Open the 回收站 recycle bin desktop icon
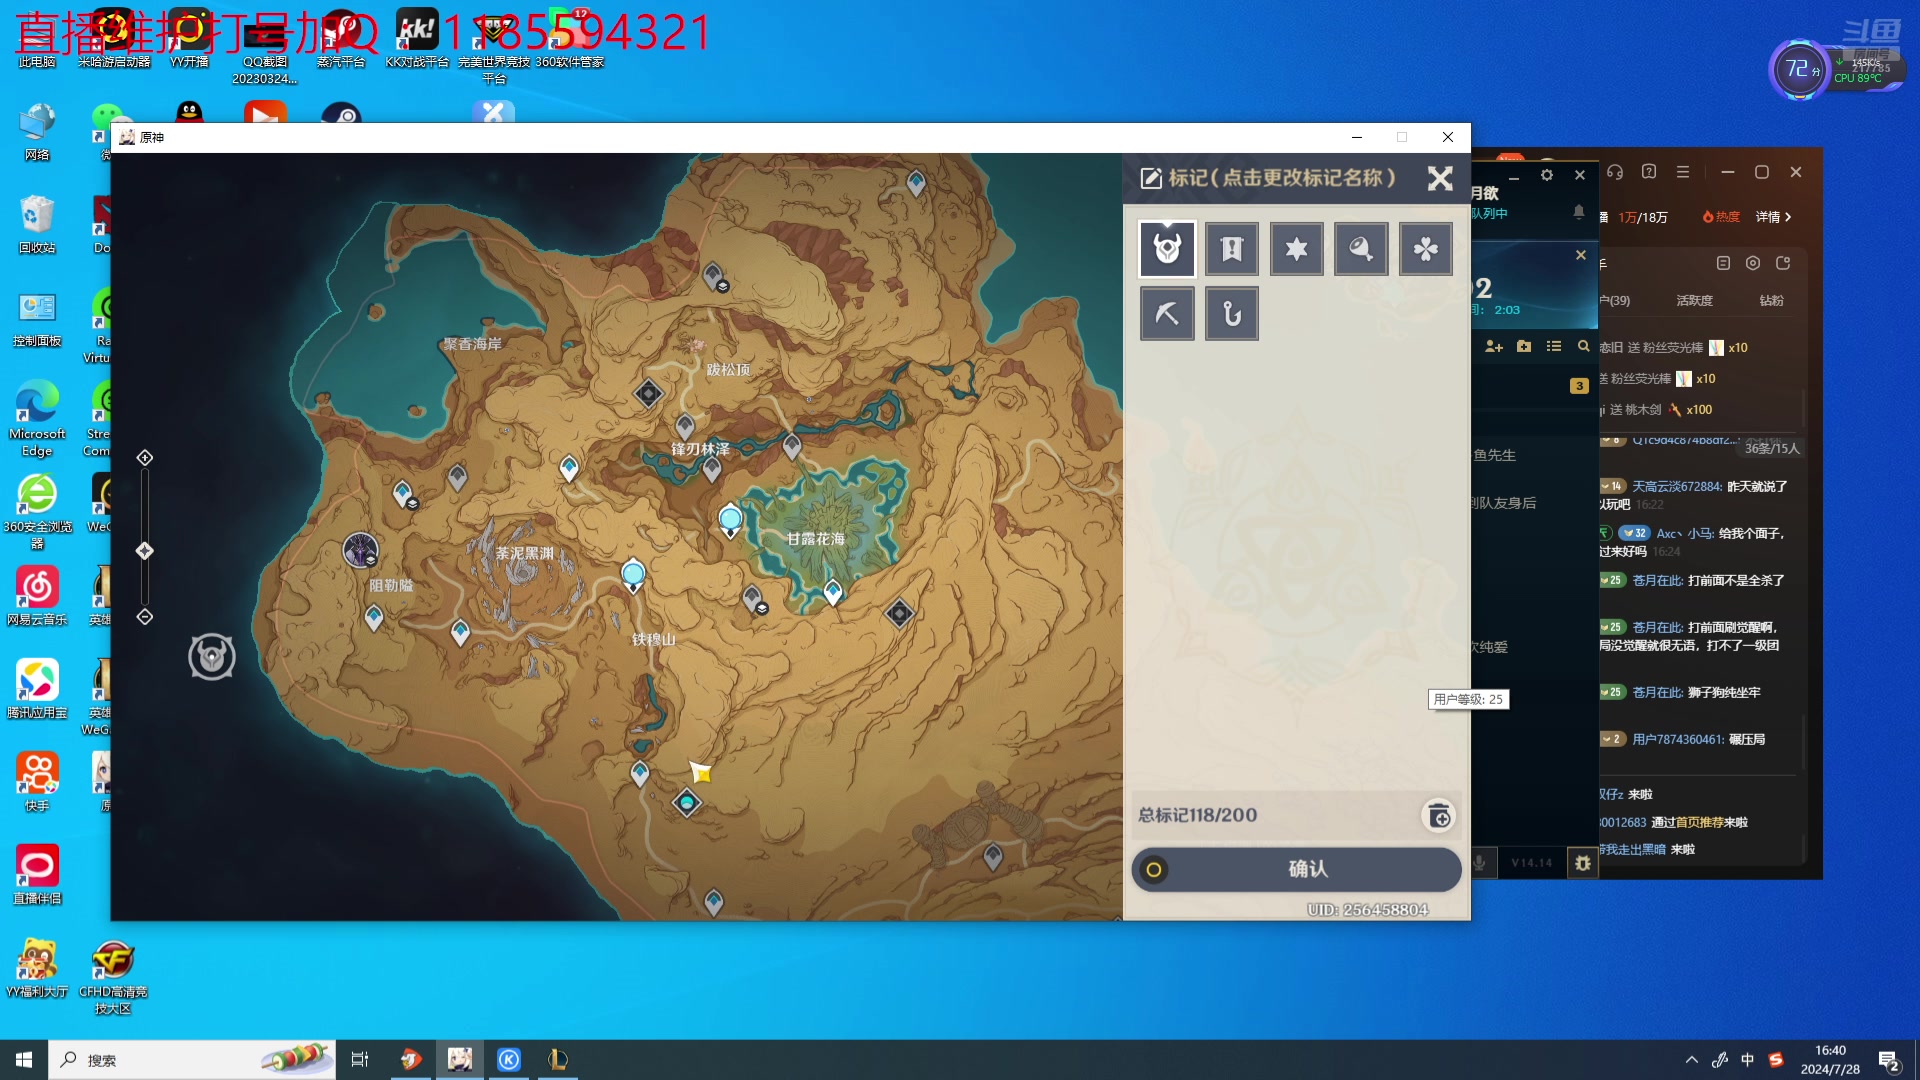Image resolution: width=1920 pixels, height=1080 pixels. pyautogui.click(x=37, y=224)
